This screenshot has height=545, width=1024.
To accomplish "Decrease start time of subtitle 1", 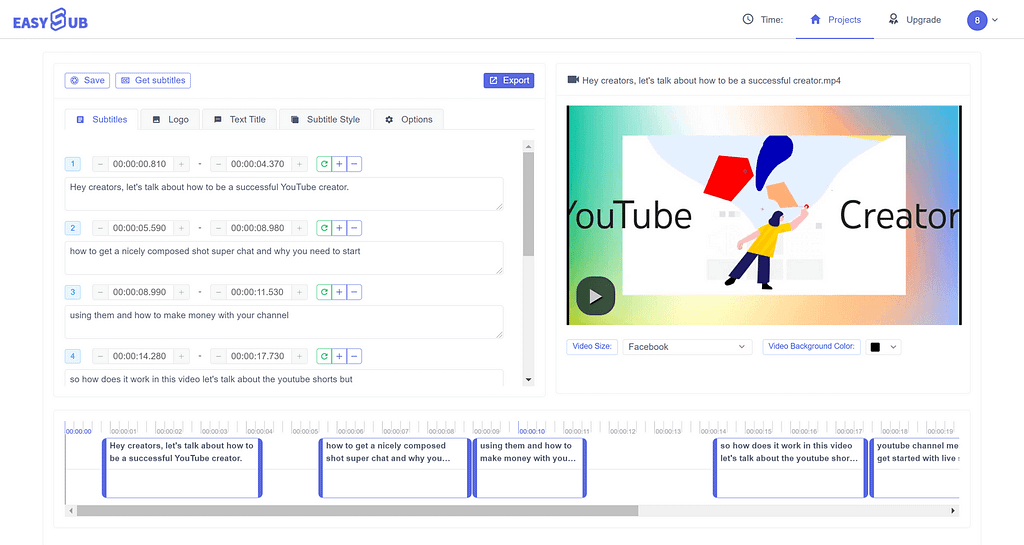I will pyautogui.click(x=100, y=164).
